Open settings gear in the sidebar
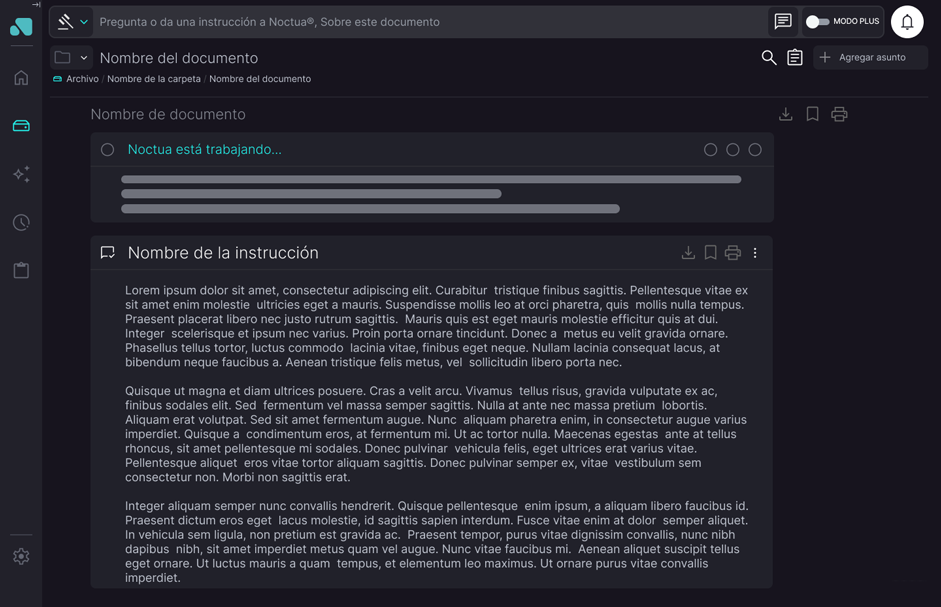This screenshot has height=607, width=941. pyautogui.click(x=21, y=557)
